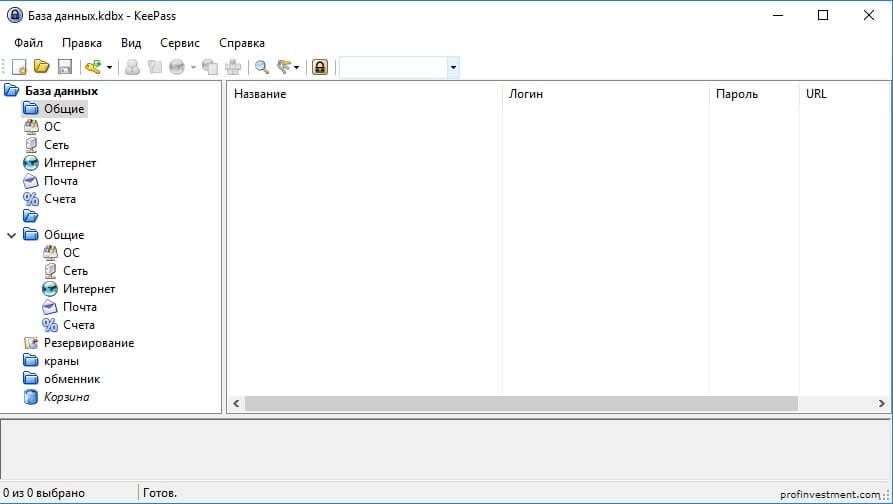Sort by the Логин column header
Viewport: 893px width, 504px height.
tap(606, 94)
